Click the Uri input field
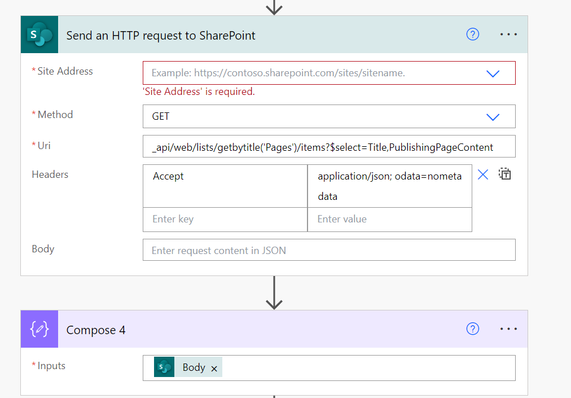 coord(329,147)
